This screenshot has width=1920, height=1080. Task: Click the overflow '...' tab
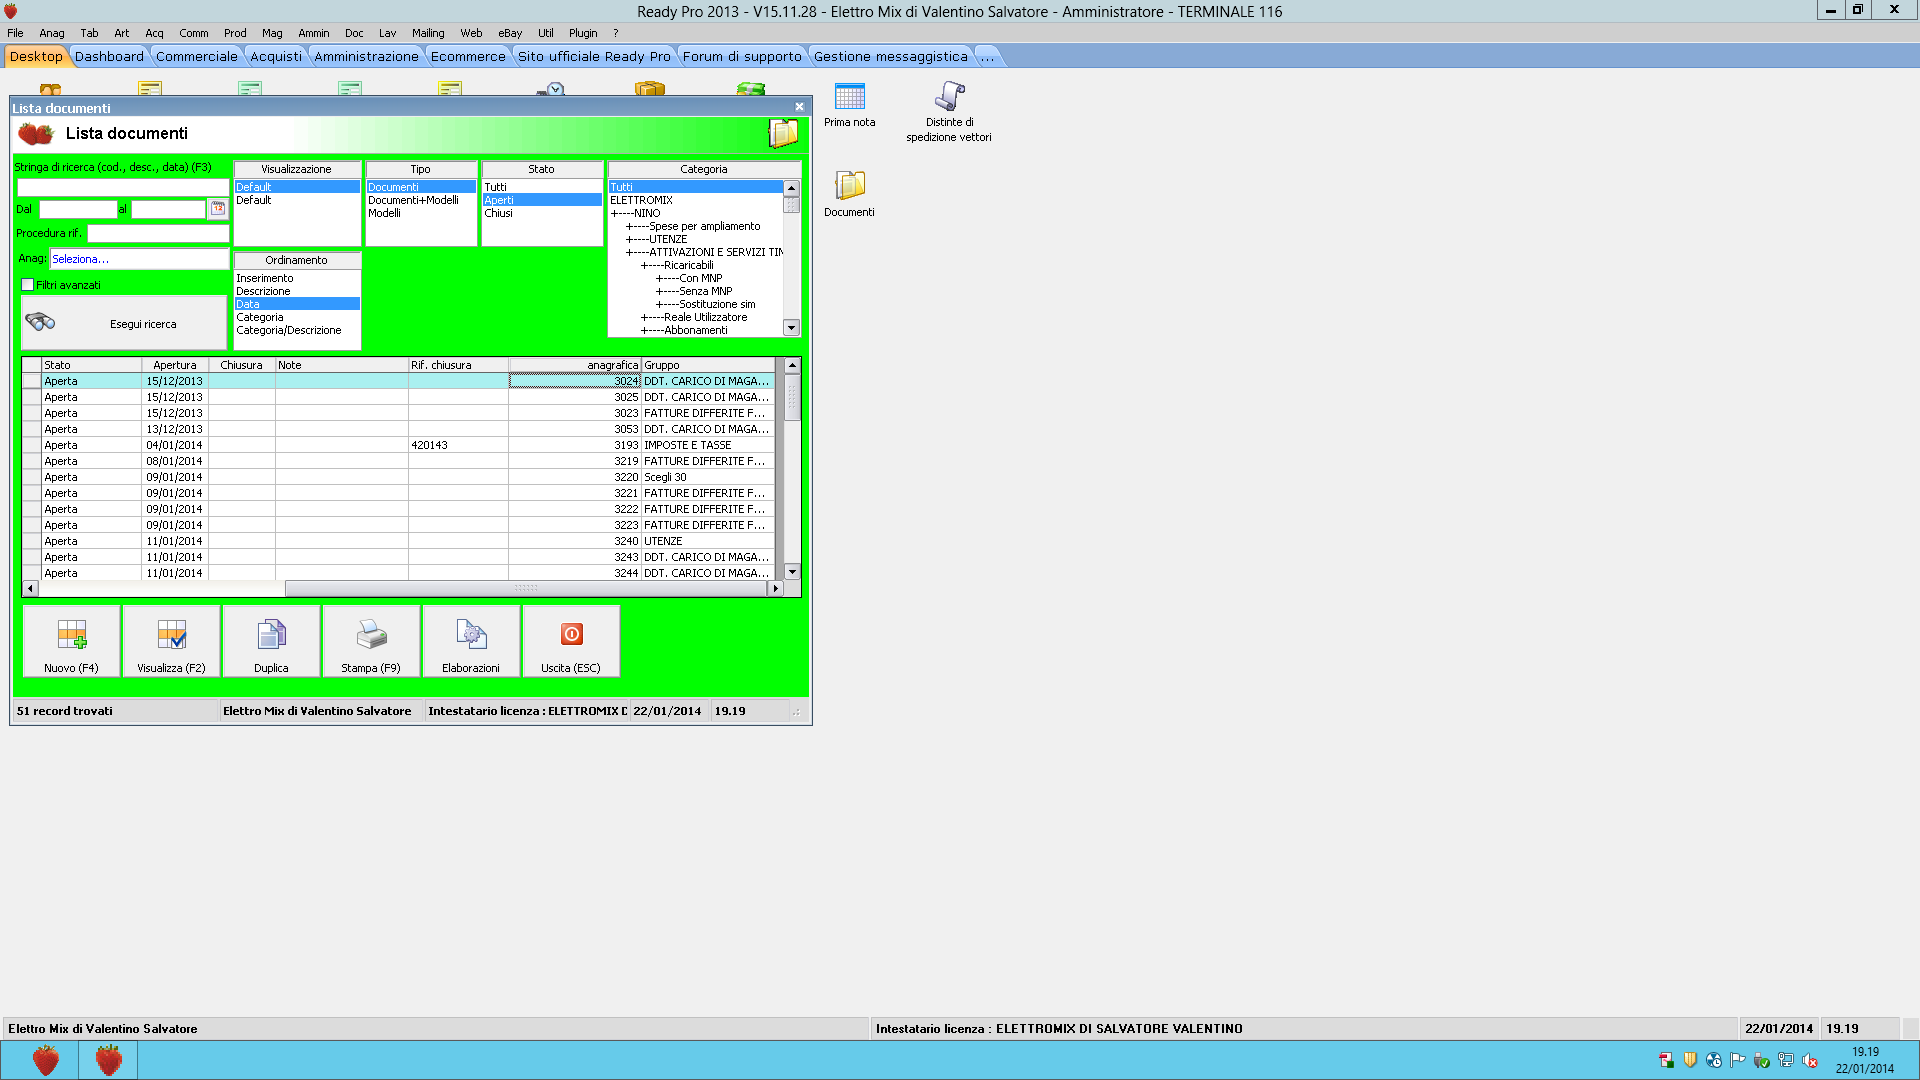coord(987,57)
